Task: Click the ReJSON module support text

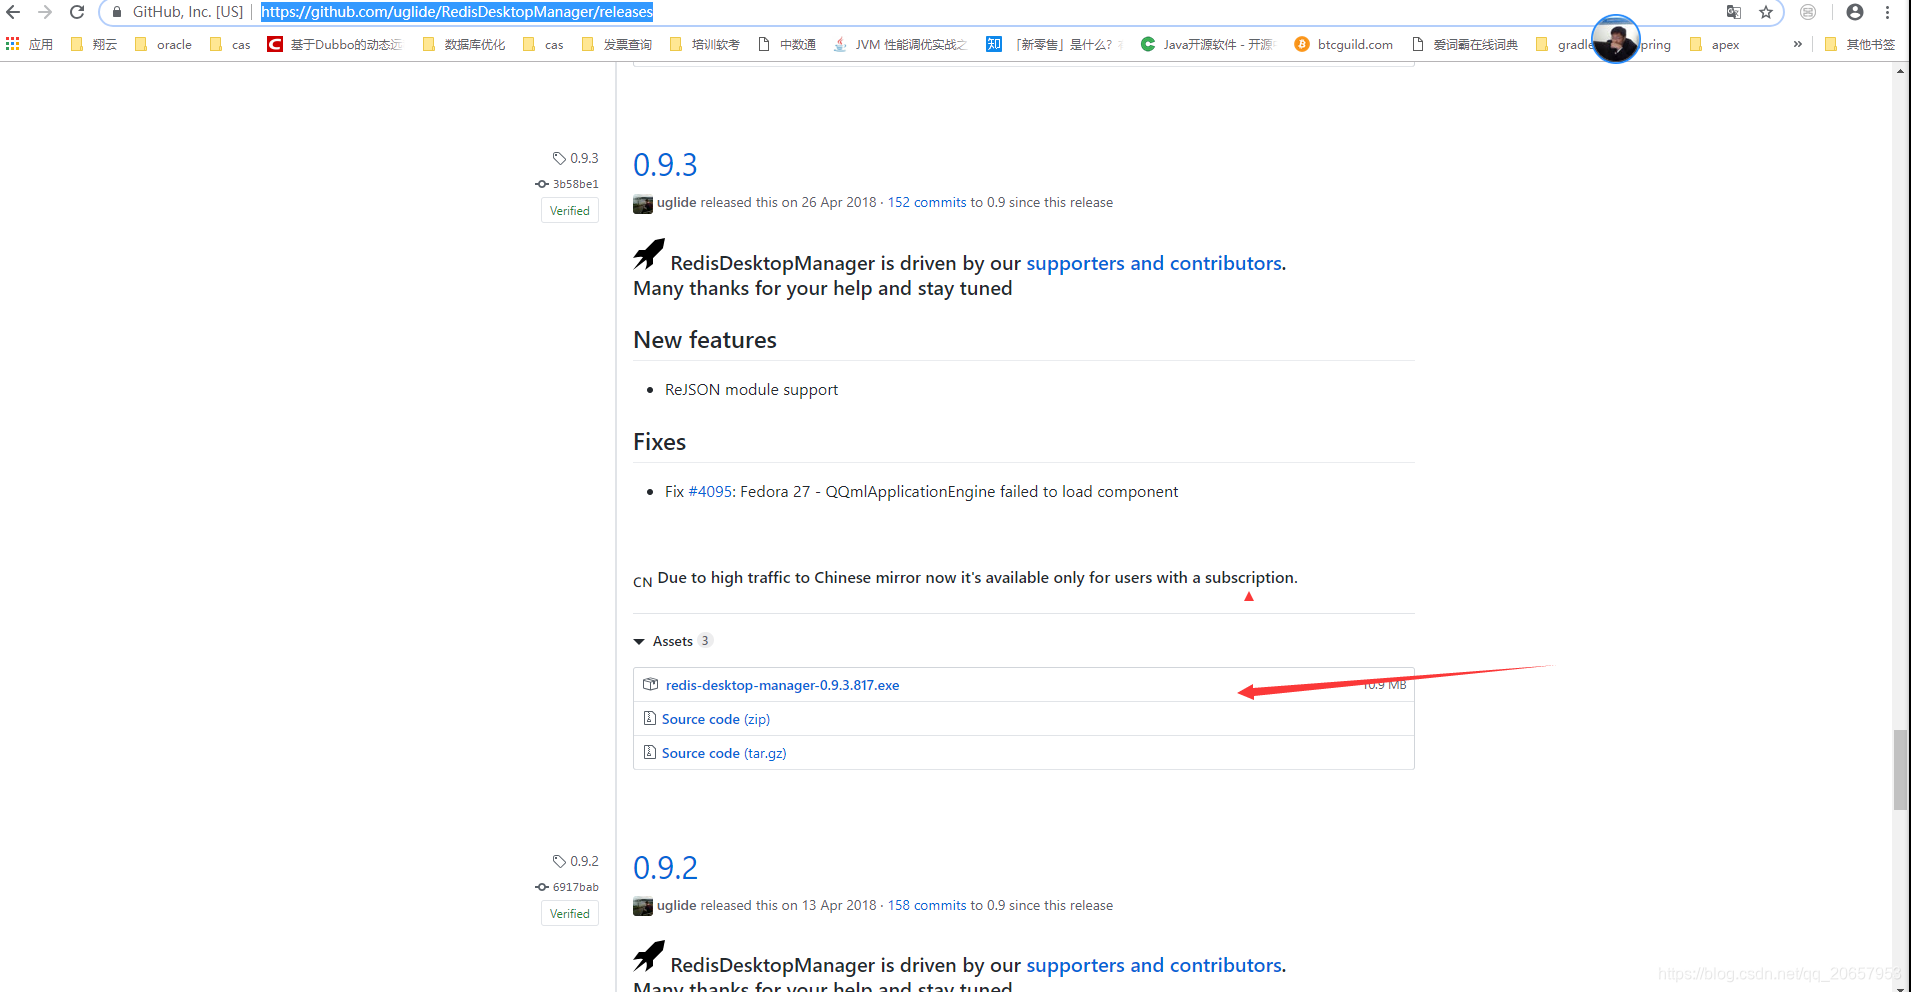Action: 751,390
